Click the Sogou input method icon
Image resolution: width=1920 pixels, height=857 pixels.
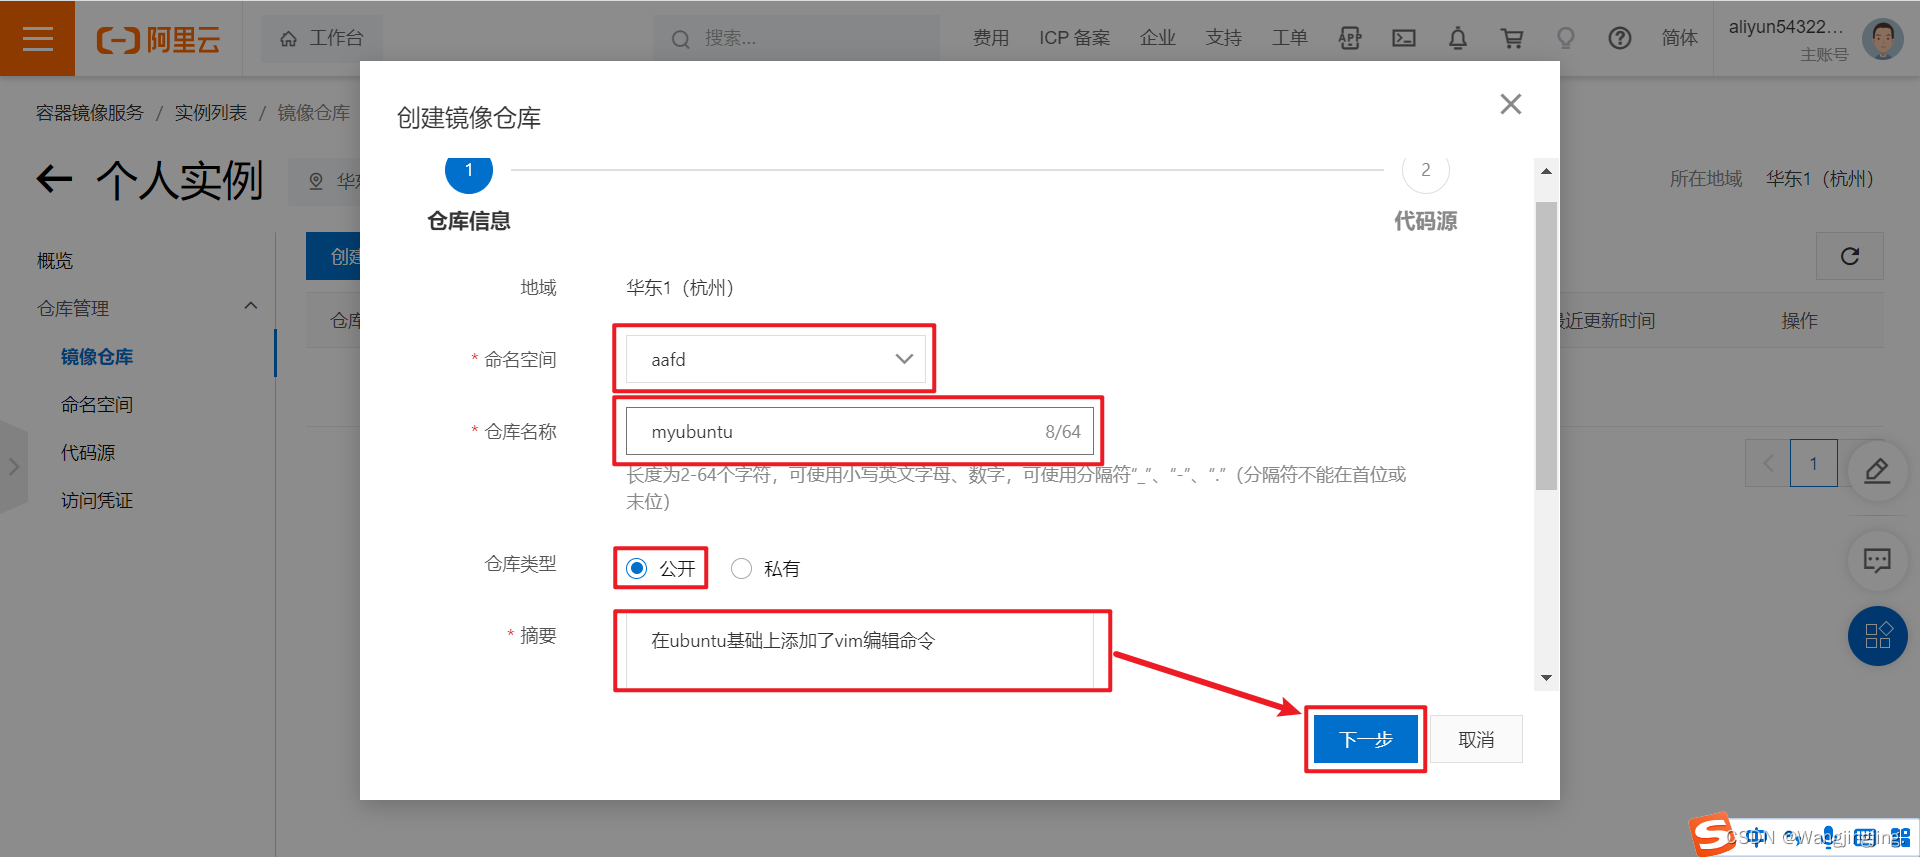1712,835
